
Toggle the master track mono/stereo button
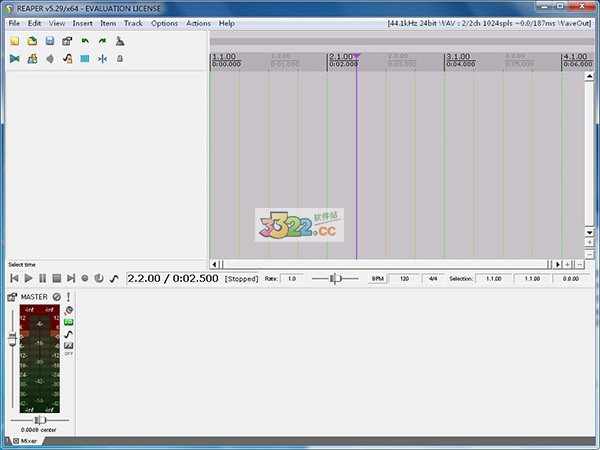click(x=57, y=297)
